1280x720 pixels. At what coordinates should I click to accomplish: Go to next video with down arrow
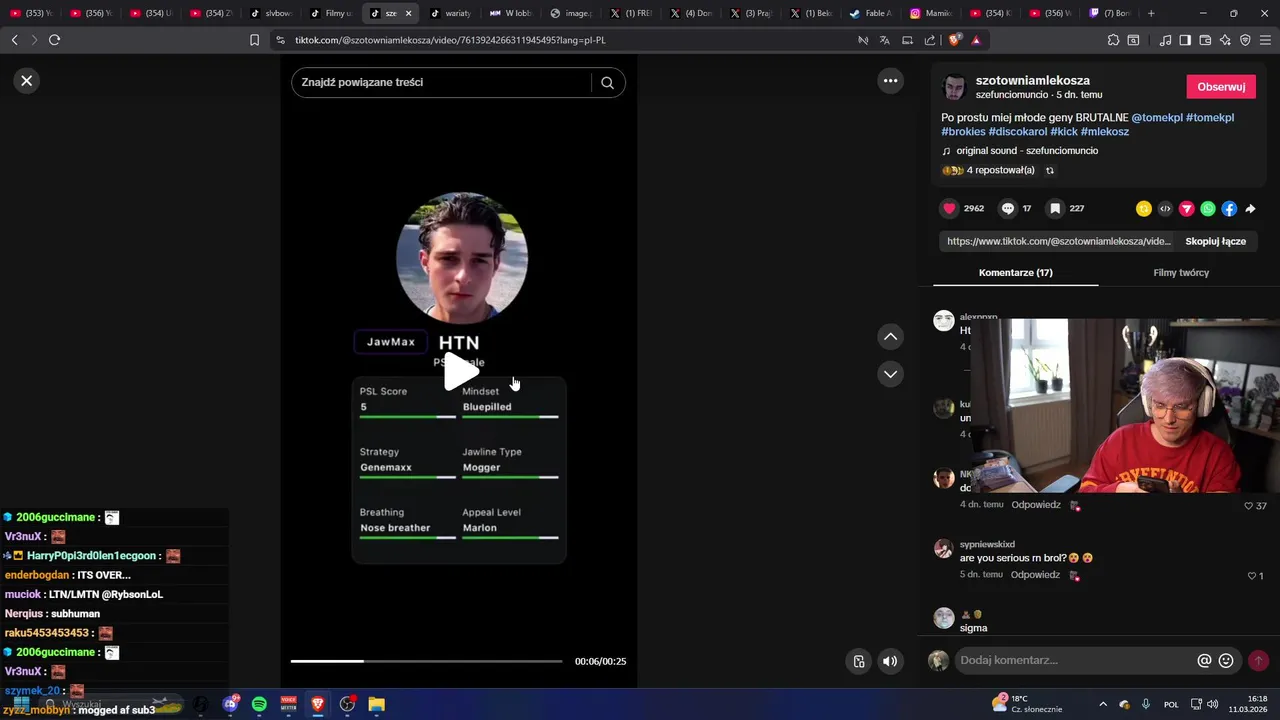[x=890, y=374]
